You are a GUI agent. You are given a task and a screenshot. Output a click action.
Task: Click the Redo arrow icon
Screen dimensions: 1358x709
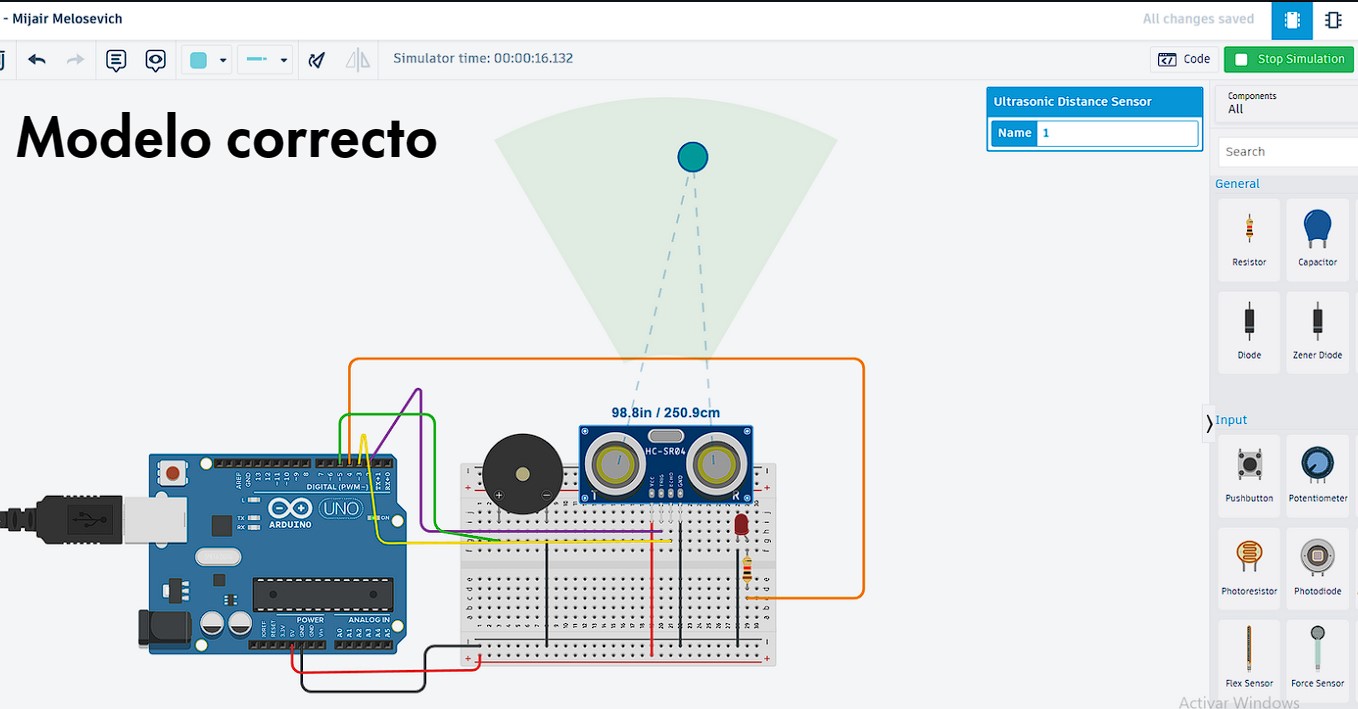click(75, 60)
